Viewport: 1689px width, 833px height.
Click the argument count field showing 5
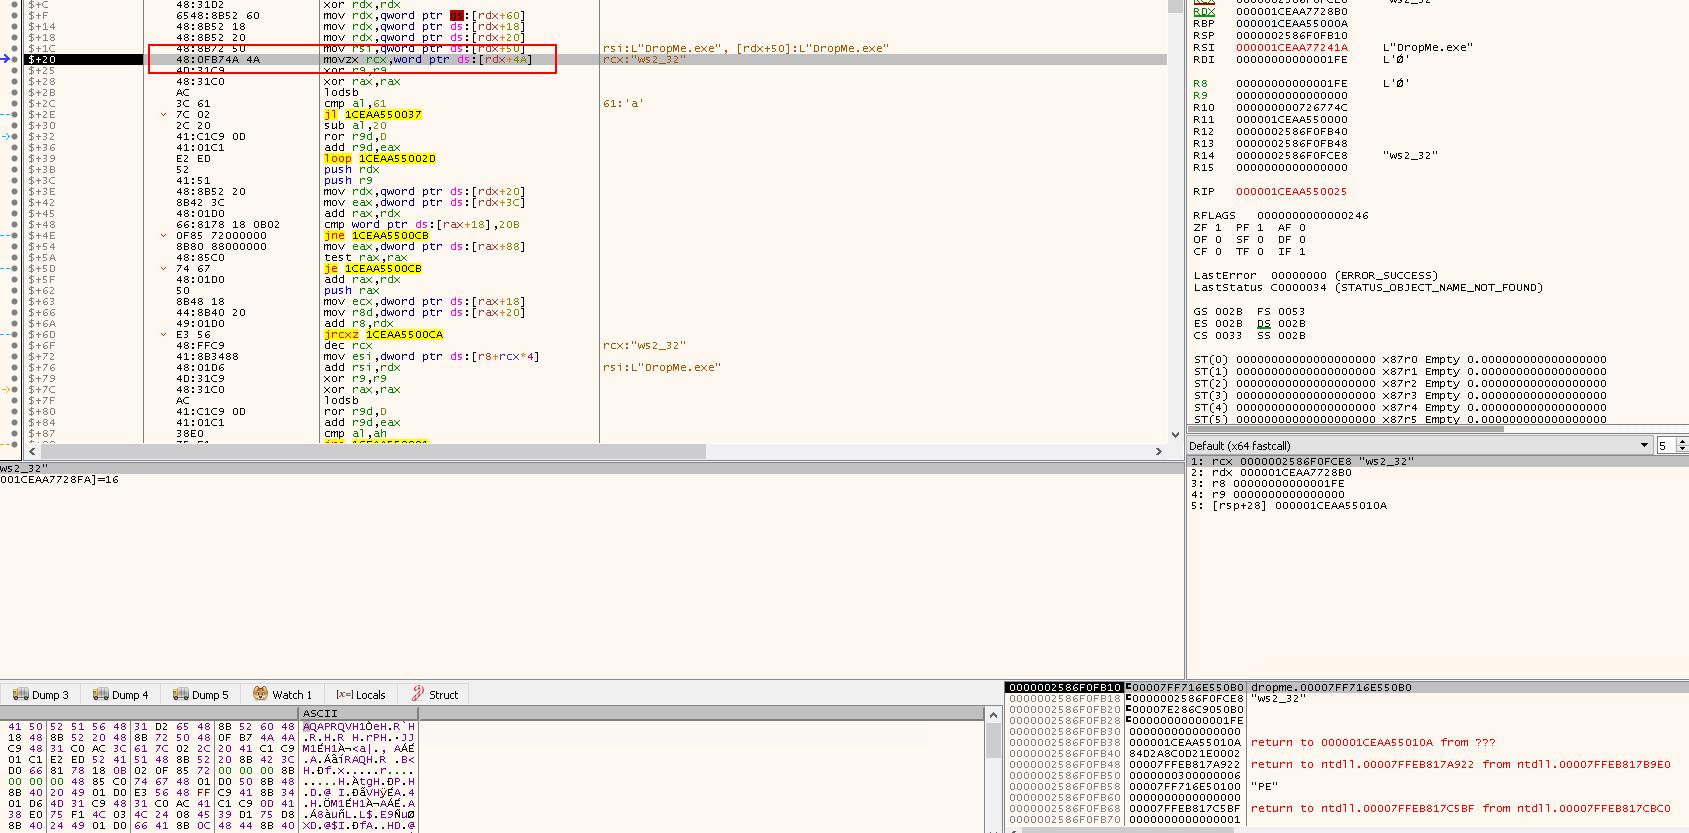click(1666, 446)
